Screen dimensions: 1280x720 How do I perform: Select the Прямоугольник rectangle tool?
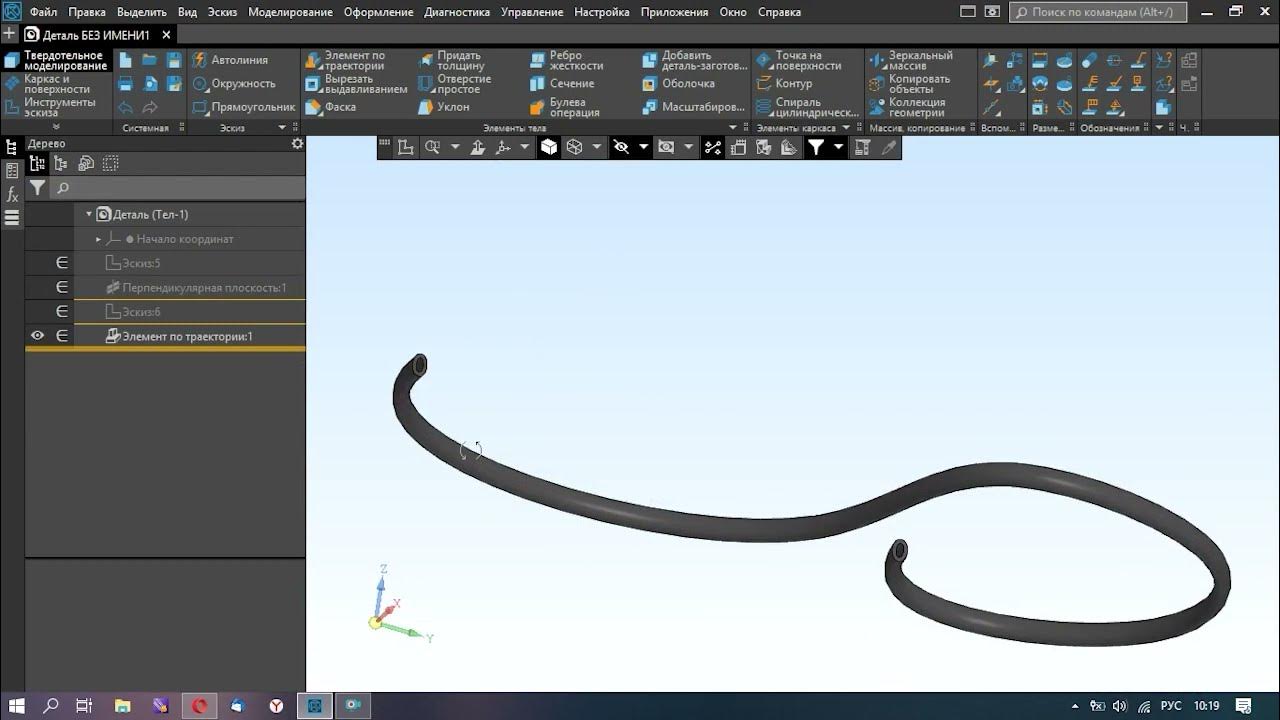click(244, 106)
